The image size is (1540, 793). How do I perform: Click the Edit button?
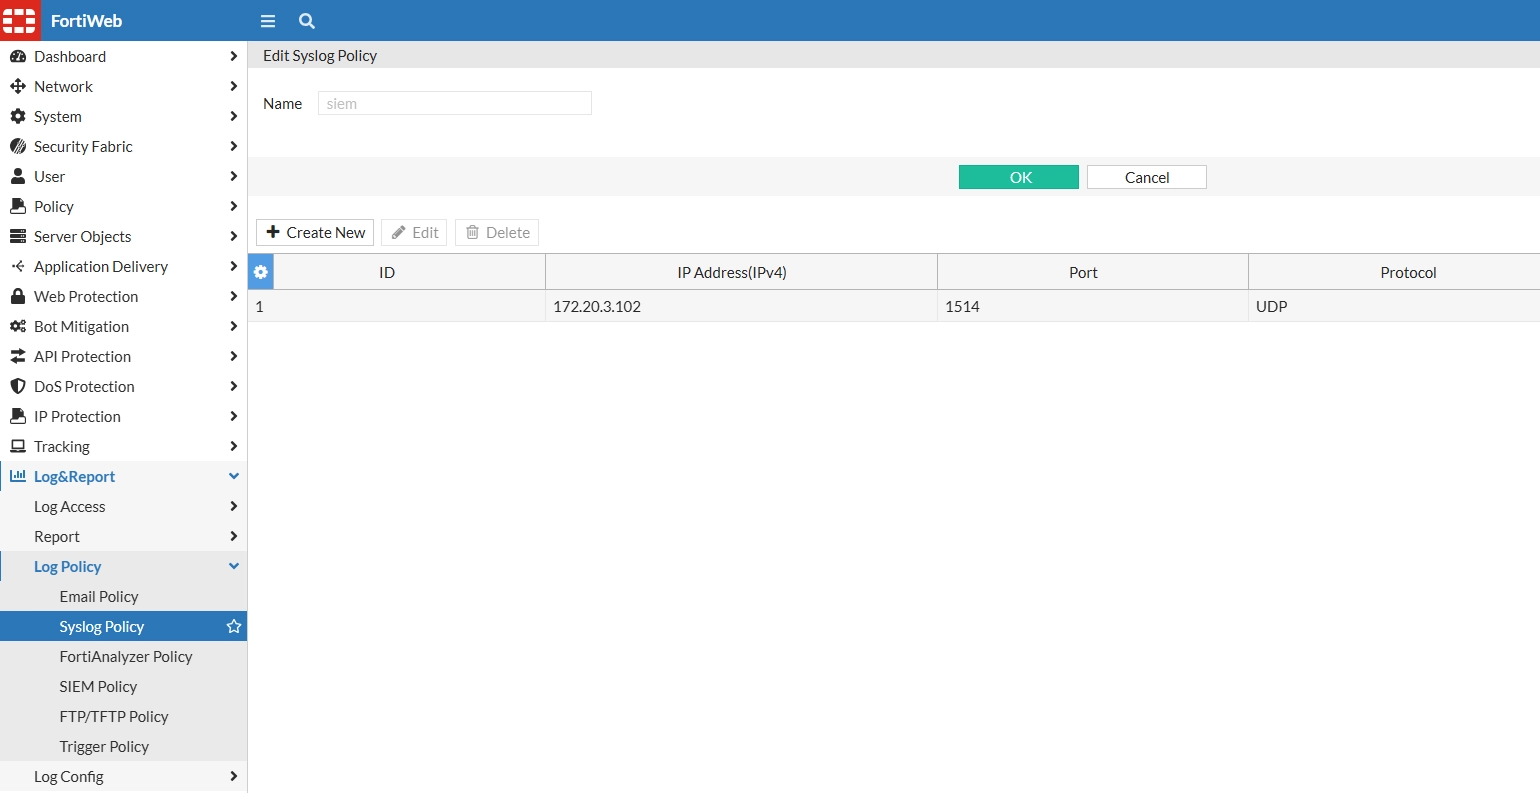(x=414, y=233)
